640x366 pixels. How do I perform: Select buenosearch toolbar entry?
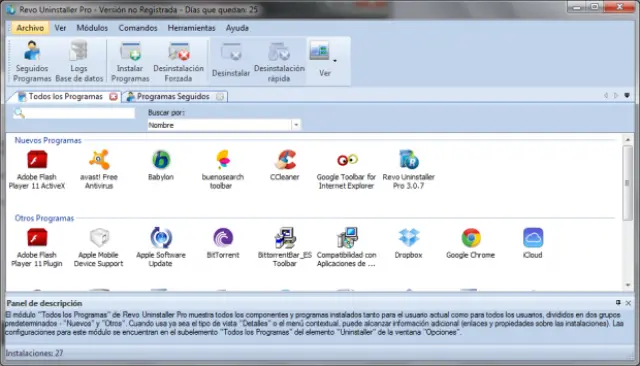pos(222,170)
